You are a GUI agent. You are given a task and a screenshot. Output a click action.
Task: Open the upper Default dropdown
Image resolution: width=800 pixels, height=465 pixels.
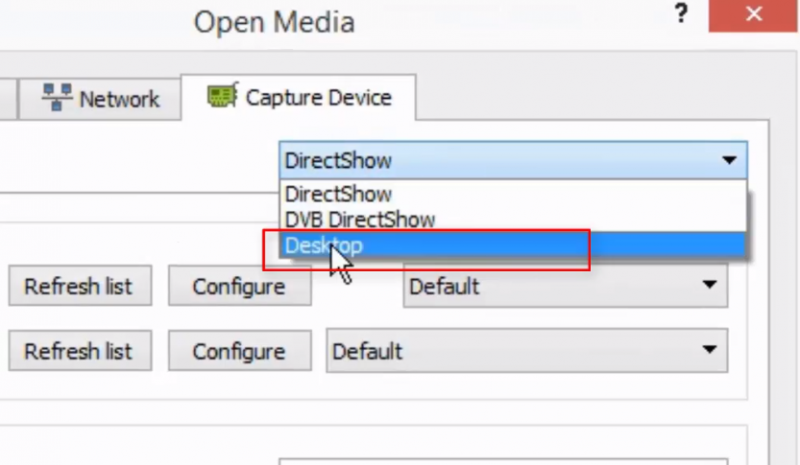(x=565, y=287)
